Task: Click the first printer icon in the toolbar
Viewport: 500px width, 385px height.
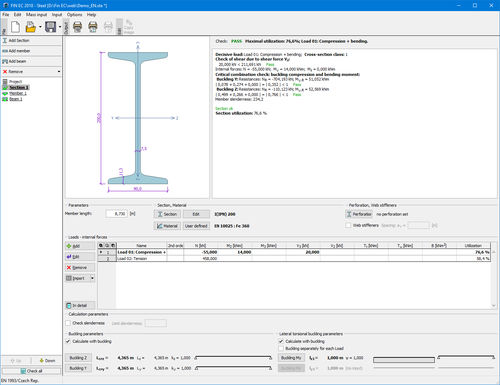Action: [77, 27]
